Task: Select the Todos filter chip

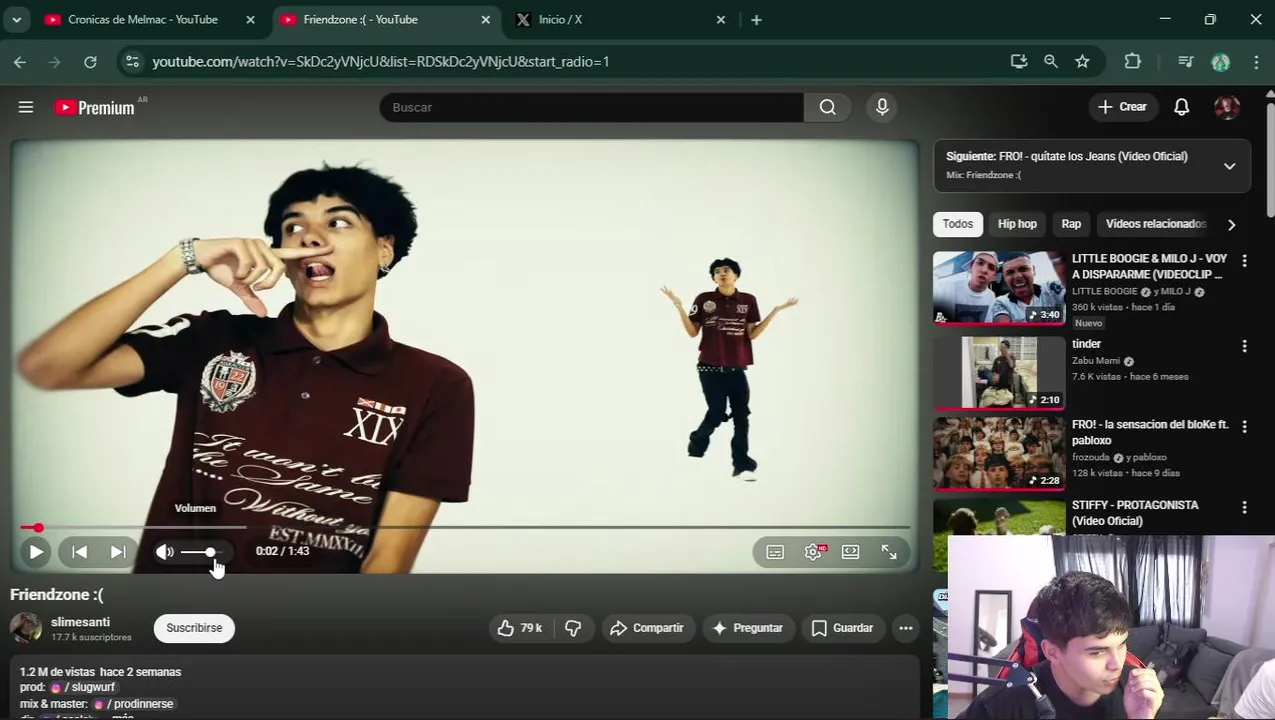Action: tap(957, 224)
